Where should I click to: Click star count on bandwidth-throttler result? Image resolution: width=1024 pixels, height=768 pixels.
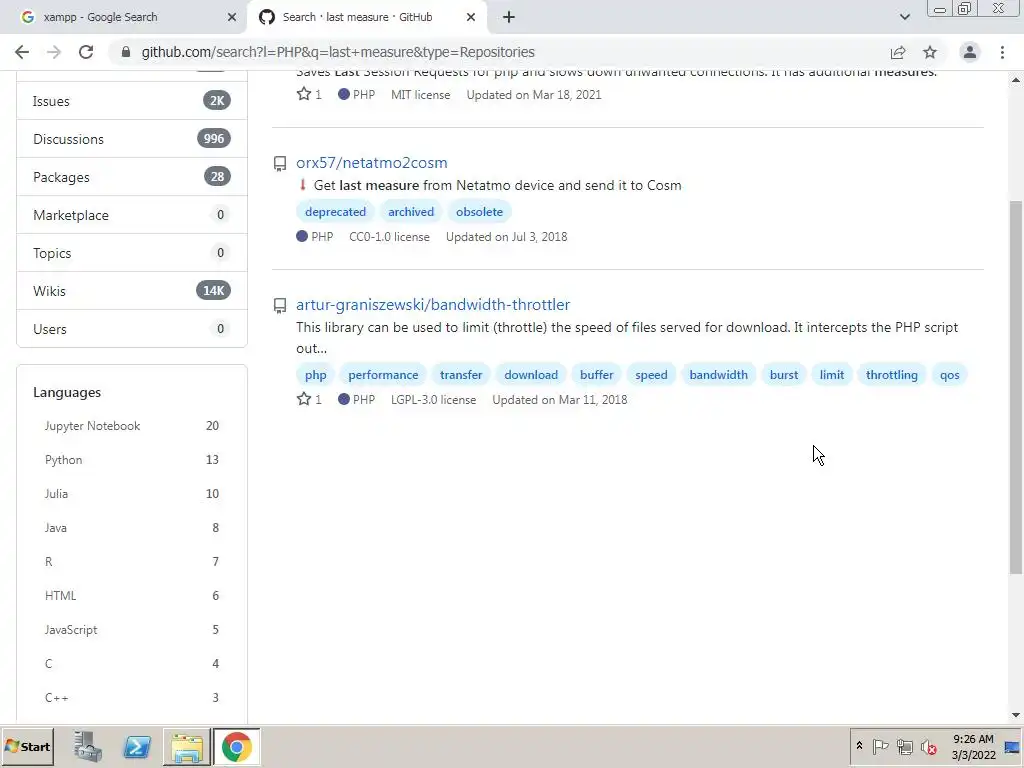[x=309, y=399]
